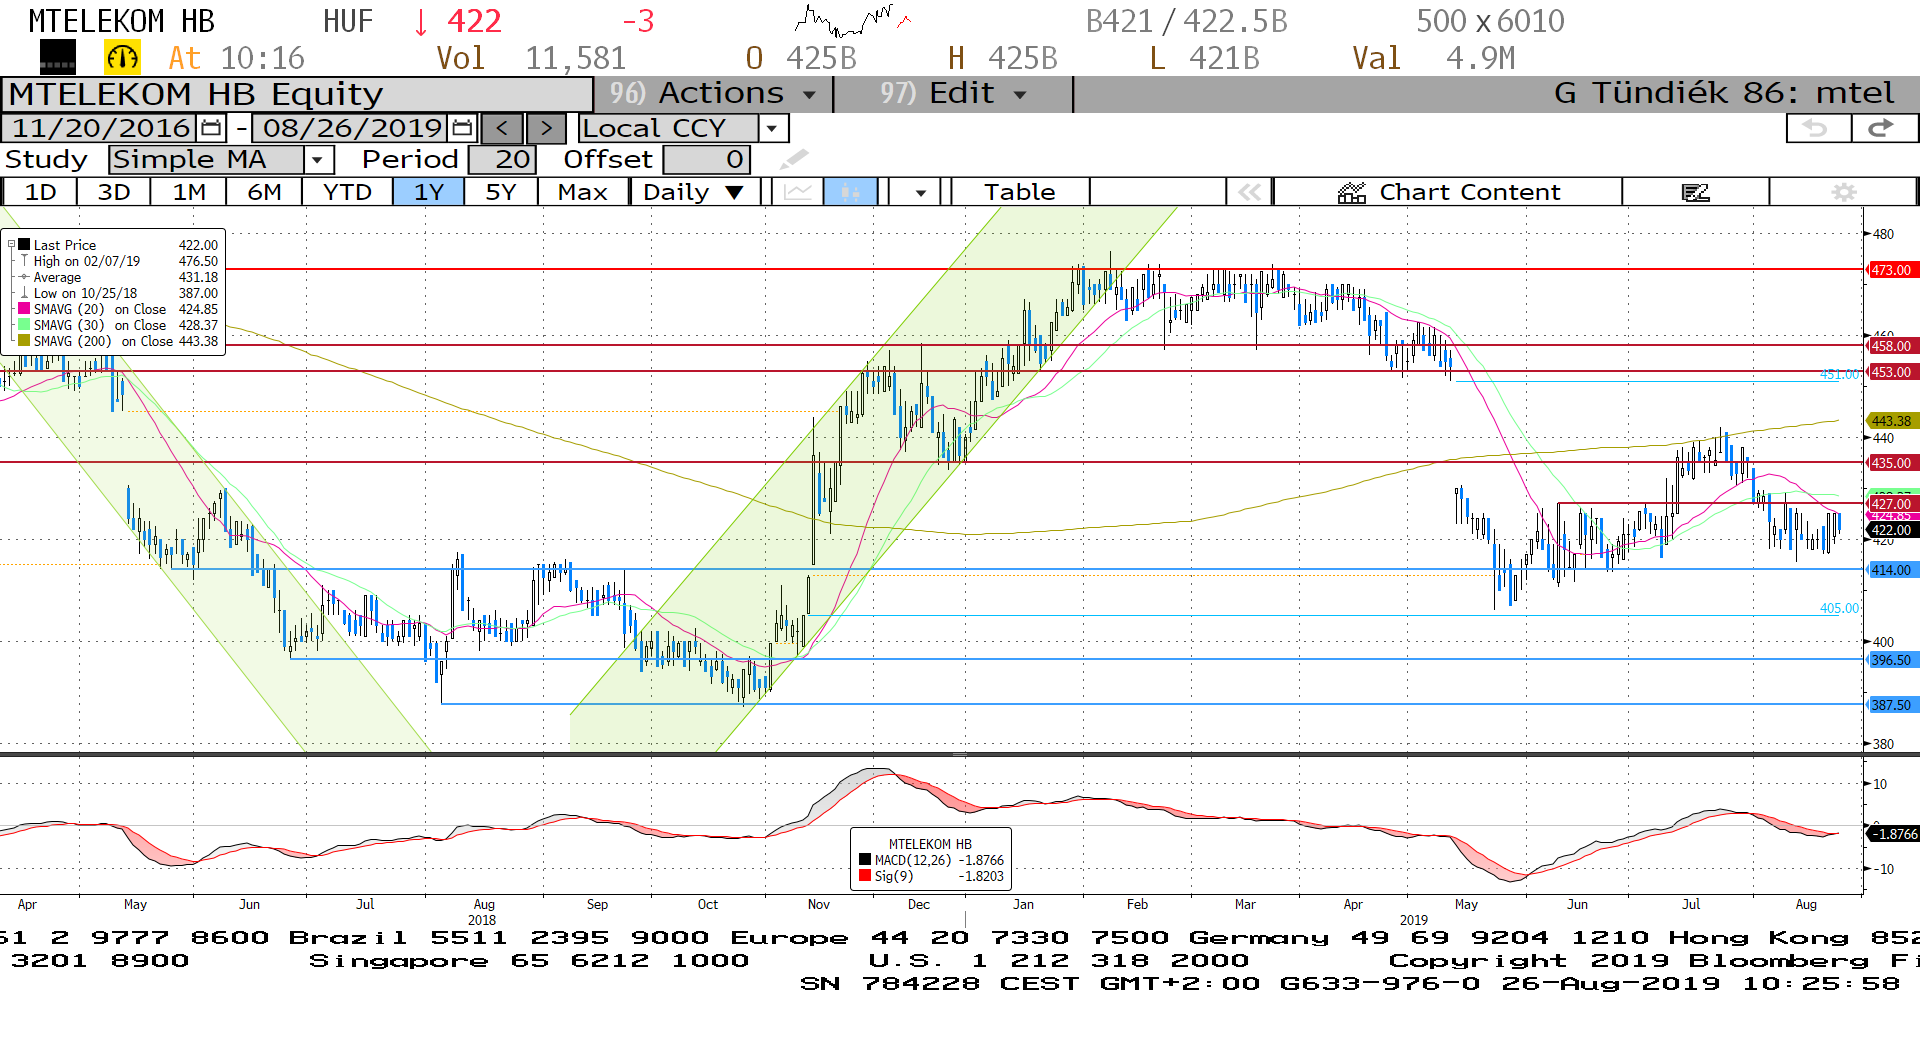Click the SMAVG (20) magenta swatch
1920x1039 pixels.
24,309
